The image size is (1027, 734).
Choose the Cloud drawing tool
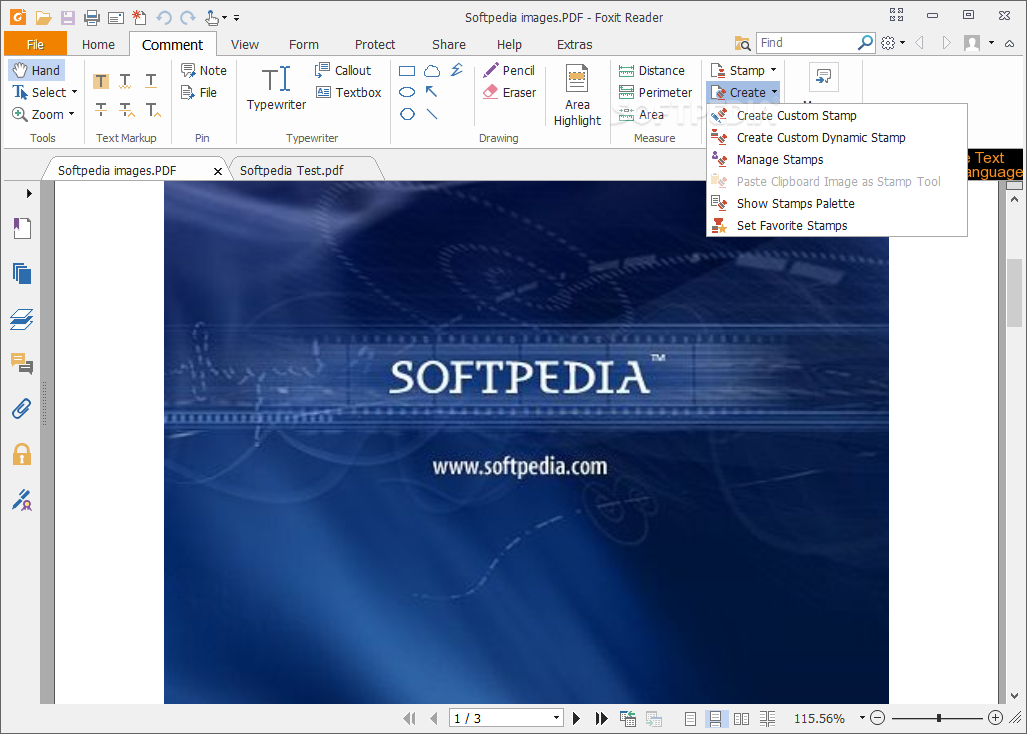432,71
